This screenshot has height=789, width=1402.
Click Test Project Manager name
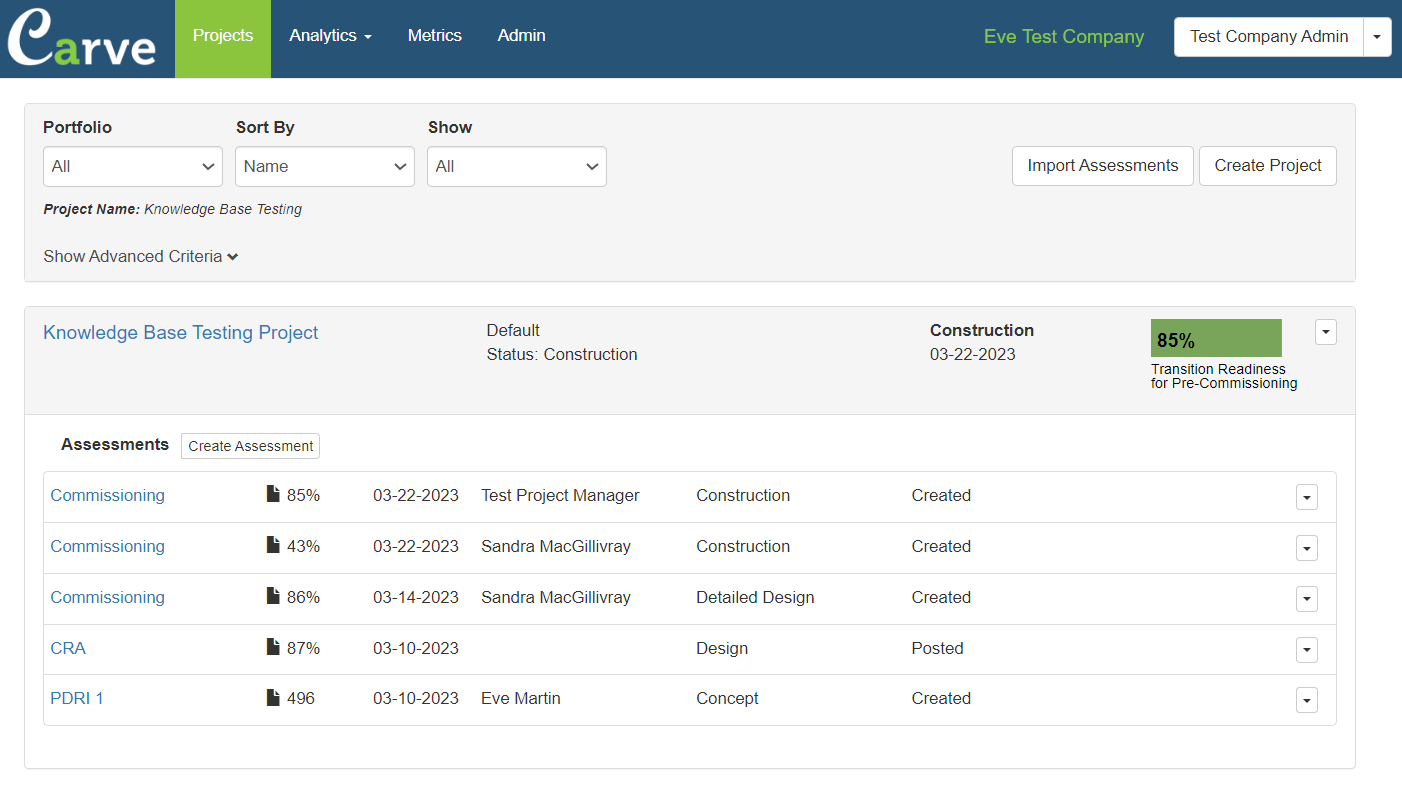tap(560, 496)
